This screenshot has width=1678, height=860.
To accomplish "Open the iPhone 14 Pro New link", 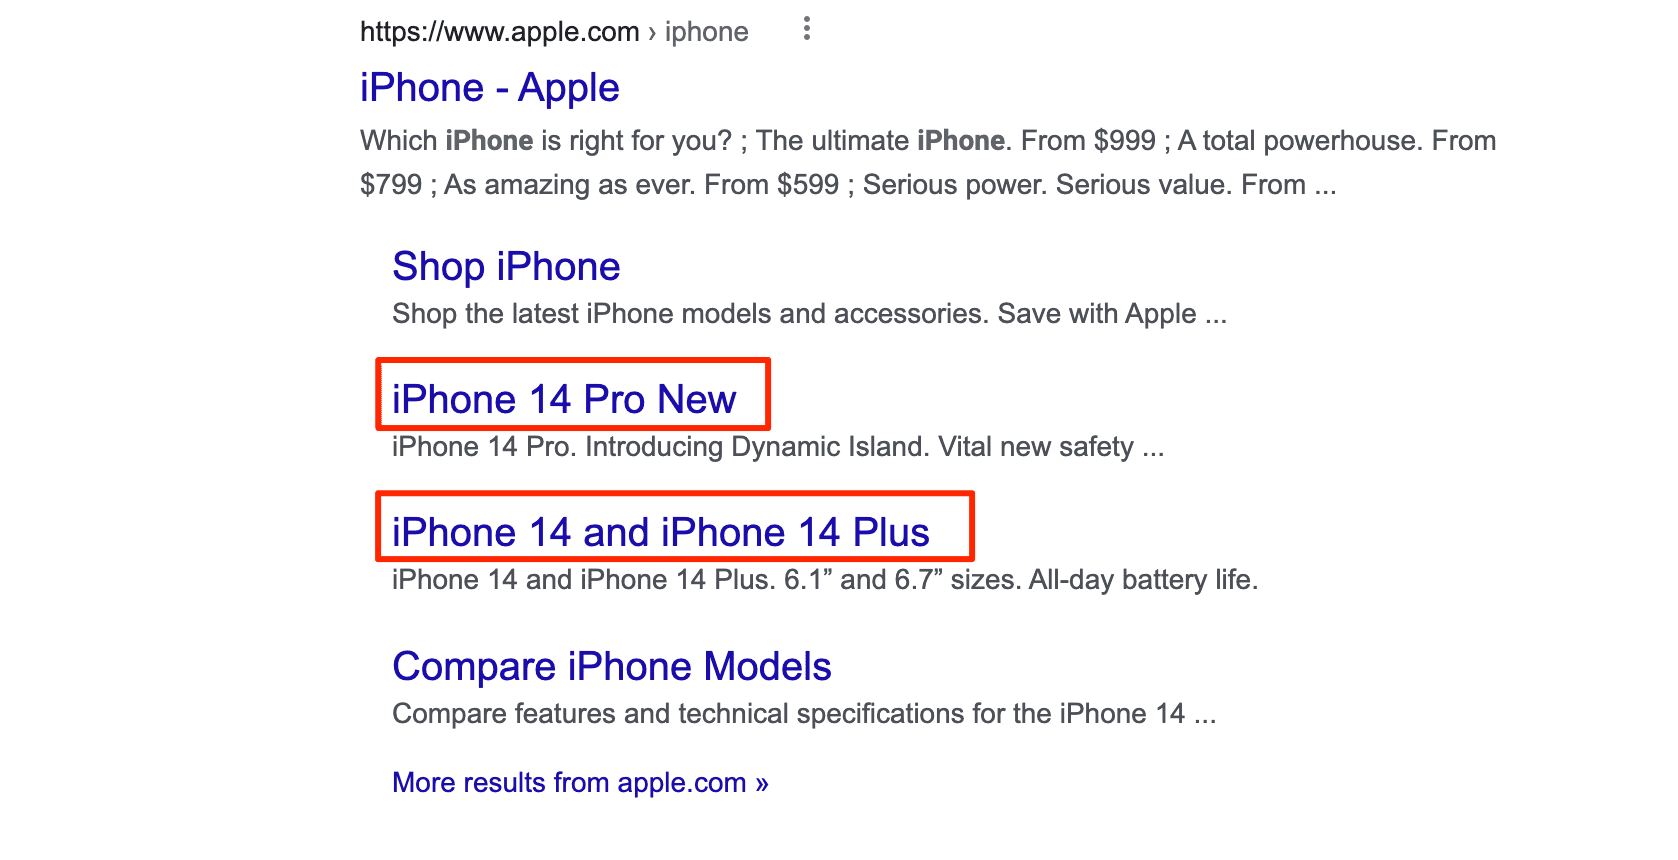I will point(564,400).
